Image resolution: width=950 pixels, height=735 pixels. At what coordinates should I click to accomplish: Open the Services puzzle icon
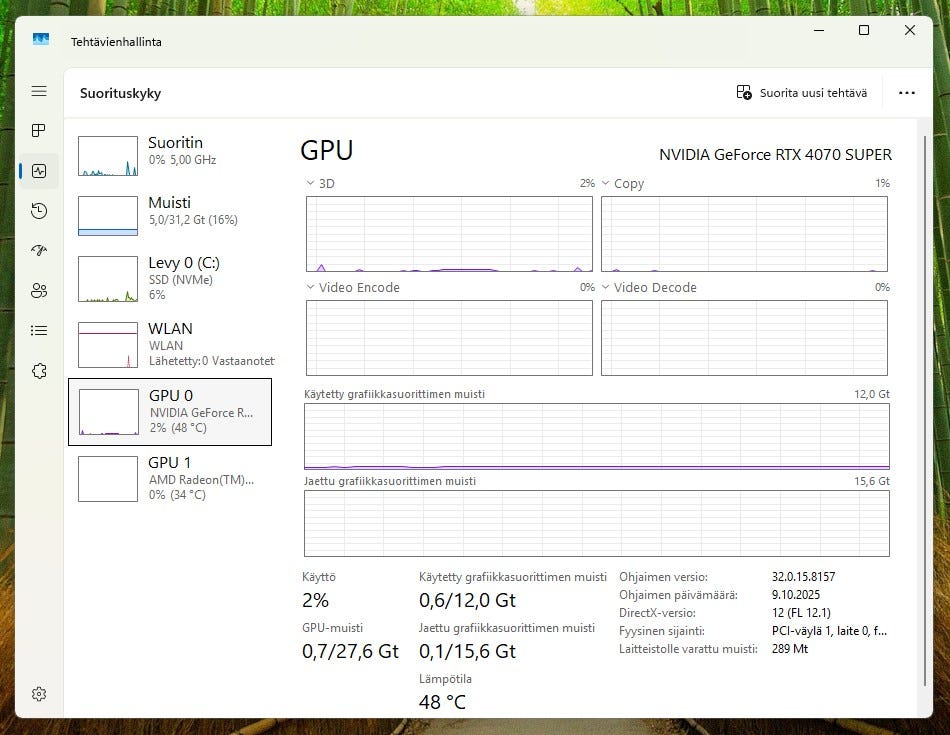click(x=39, y=370)
